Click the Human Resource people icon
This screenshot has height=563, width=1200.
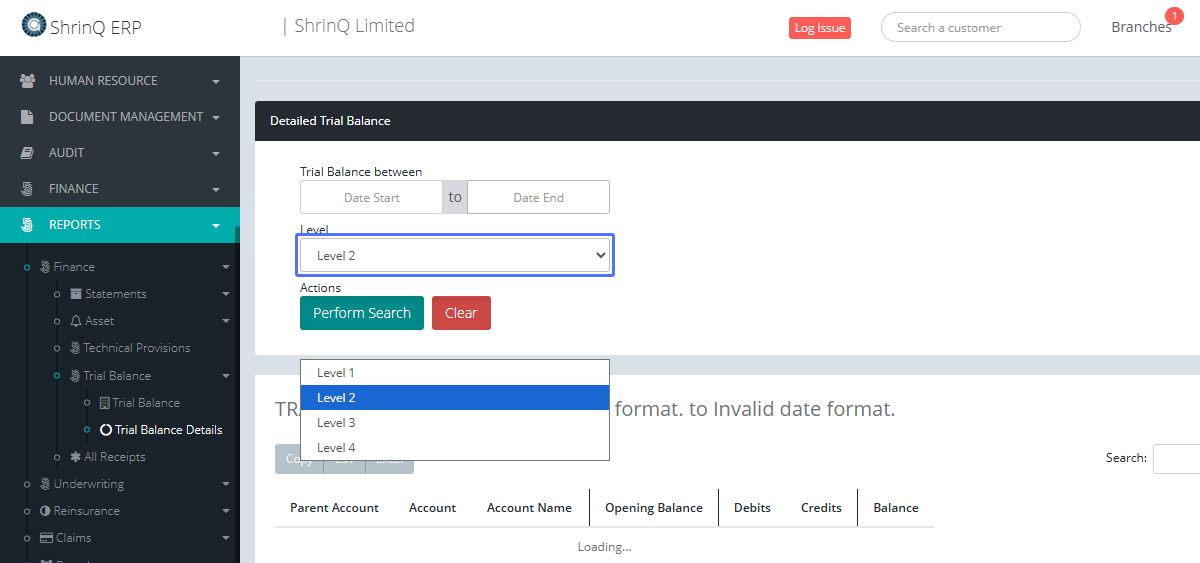coord(28,81)
